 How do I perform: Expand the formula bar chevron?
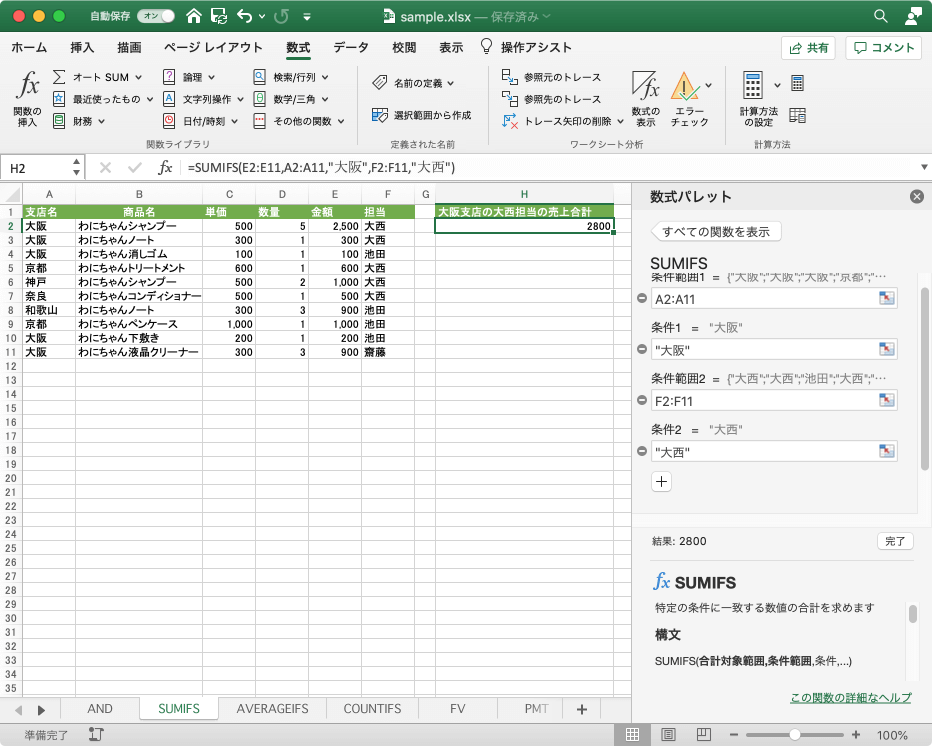point(924,167)
